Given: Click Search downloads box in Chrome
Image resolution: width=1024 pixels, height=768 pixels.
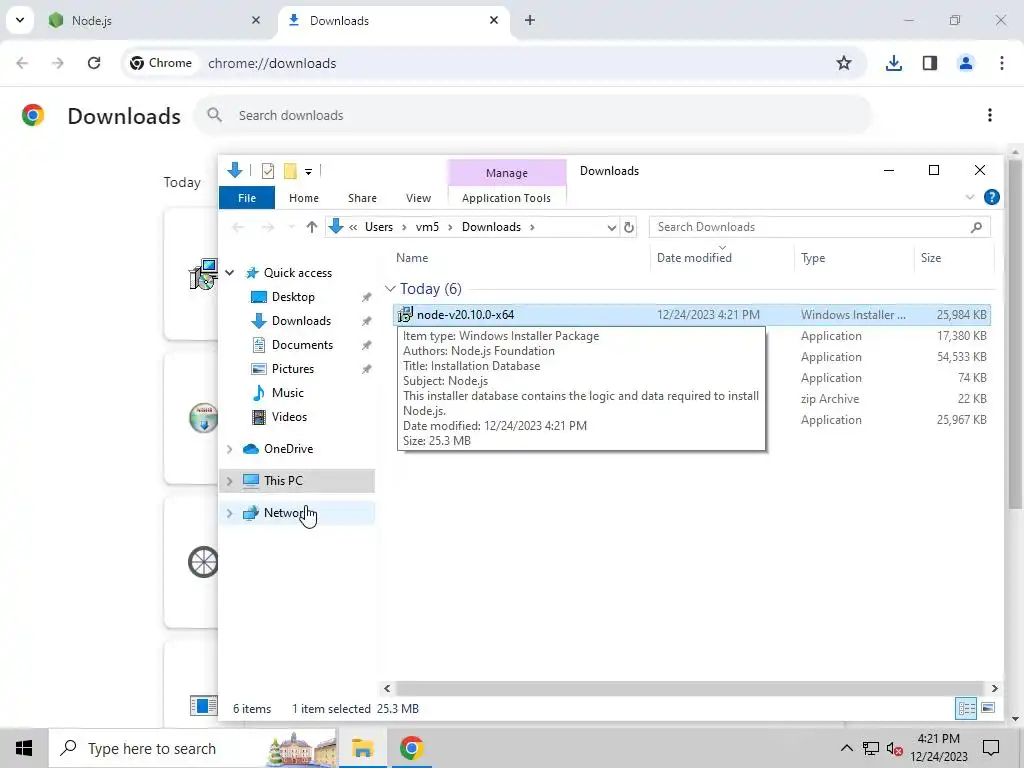Looking at the screenshot, I should [x=532, y=116].
